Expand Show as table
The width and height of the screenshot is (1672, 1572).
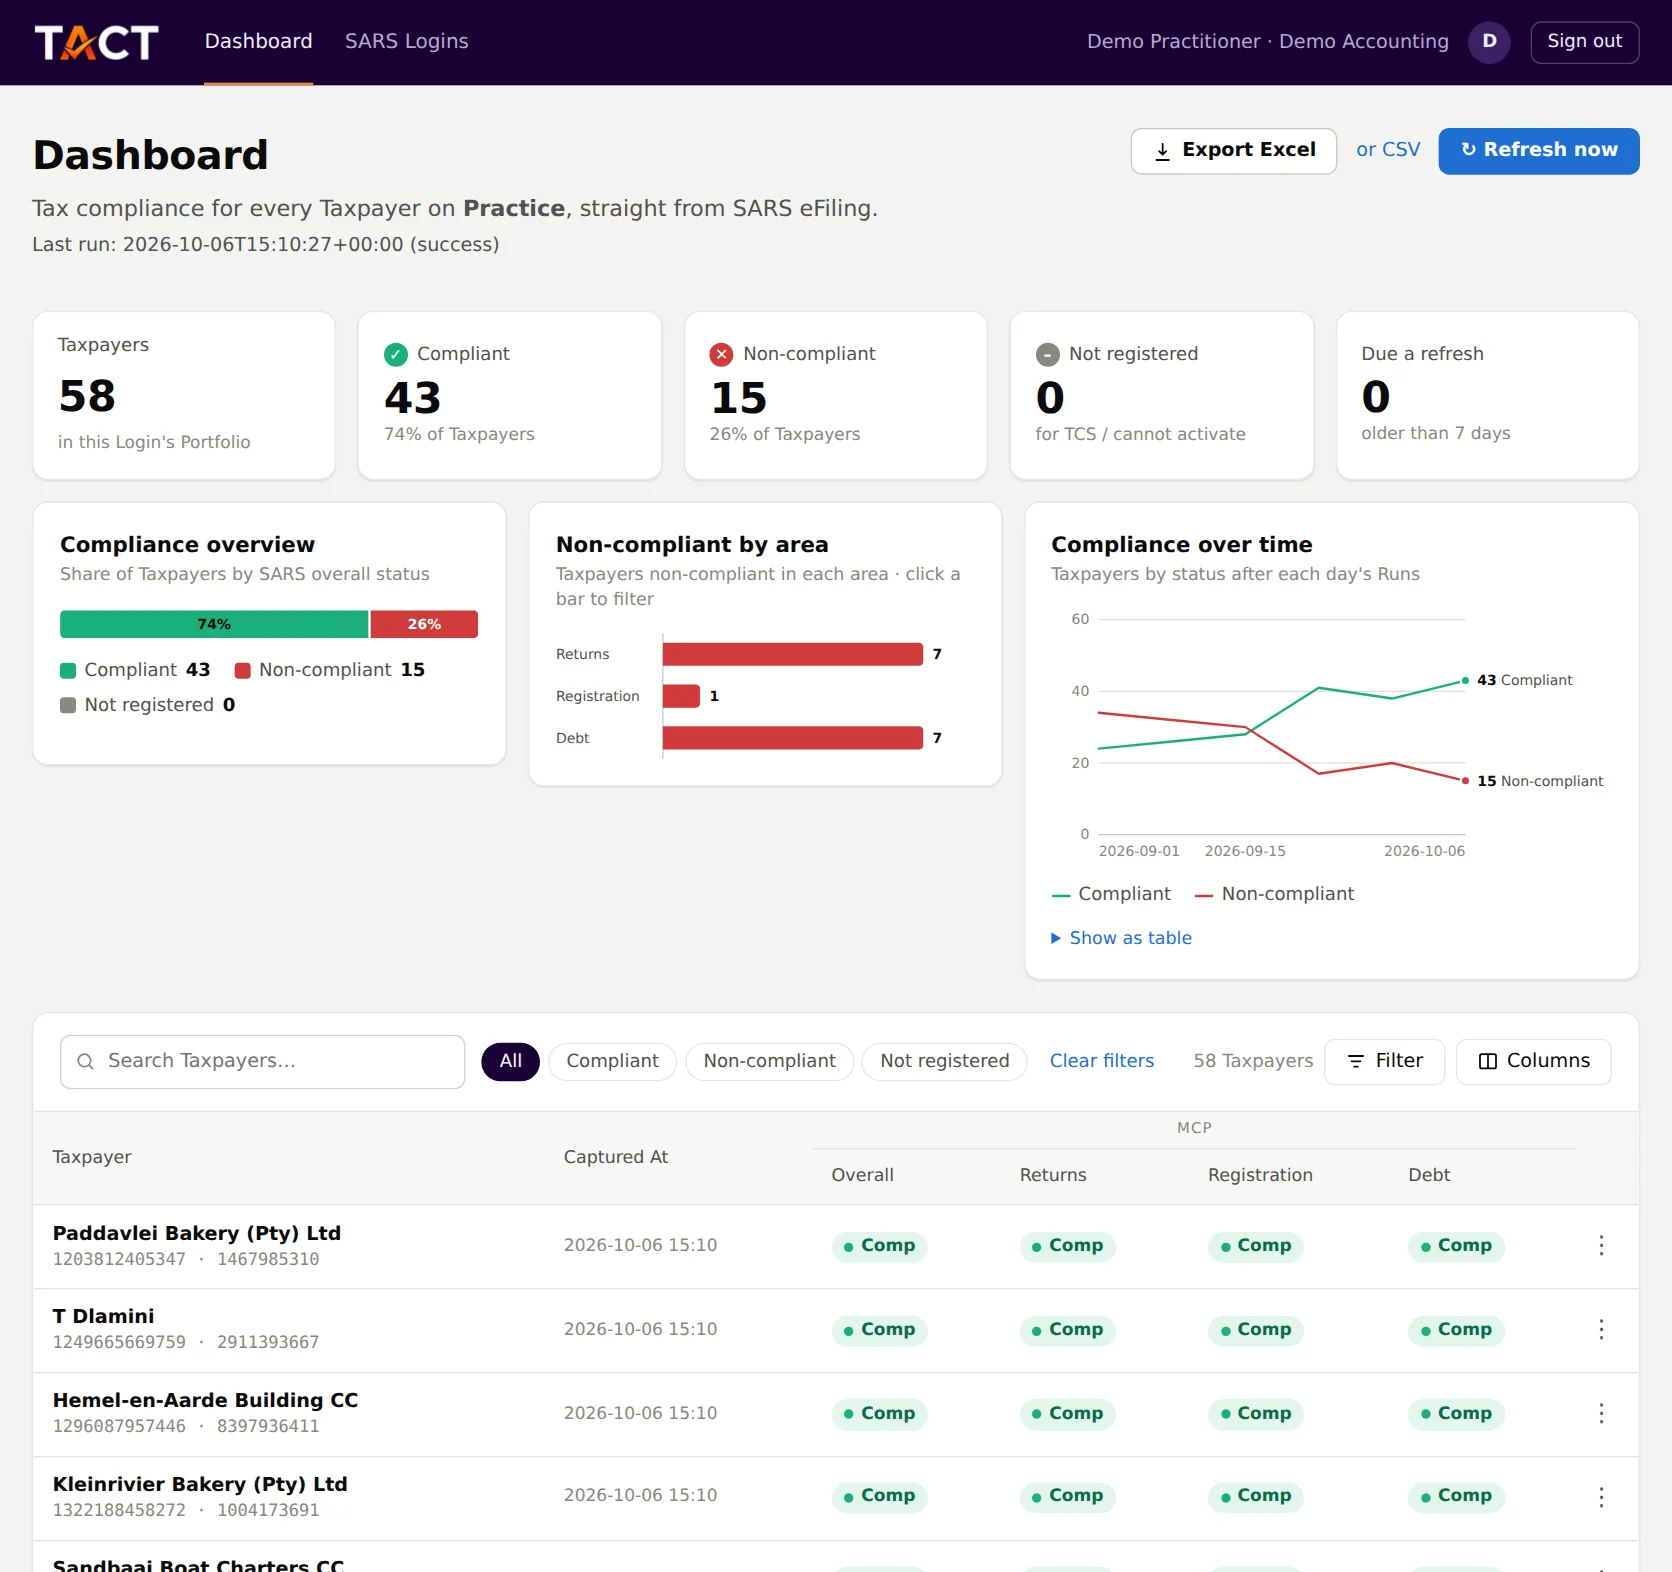pos(1121,938)
